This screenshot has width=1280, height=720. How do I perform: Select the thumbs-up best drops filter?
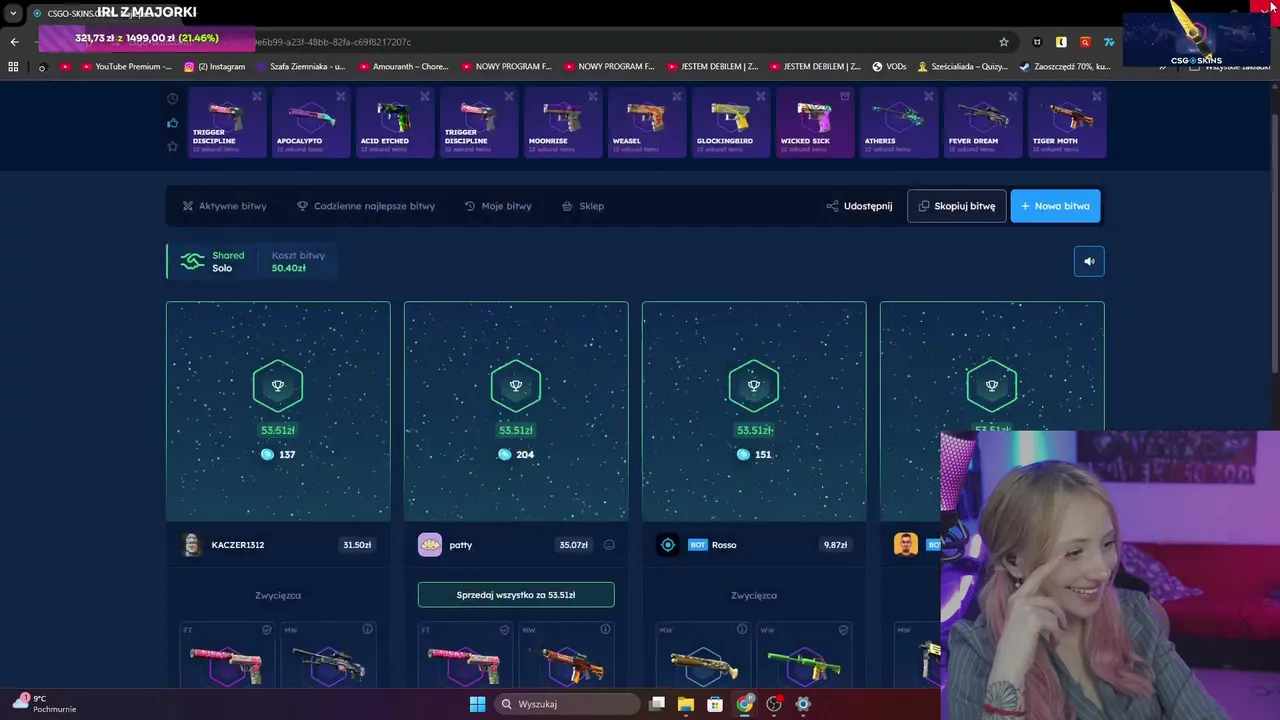pyautogui.click(x=172, y=123)
